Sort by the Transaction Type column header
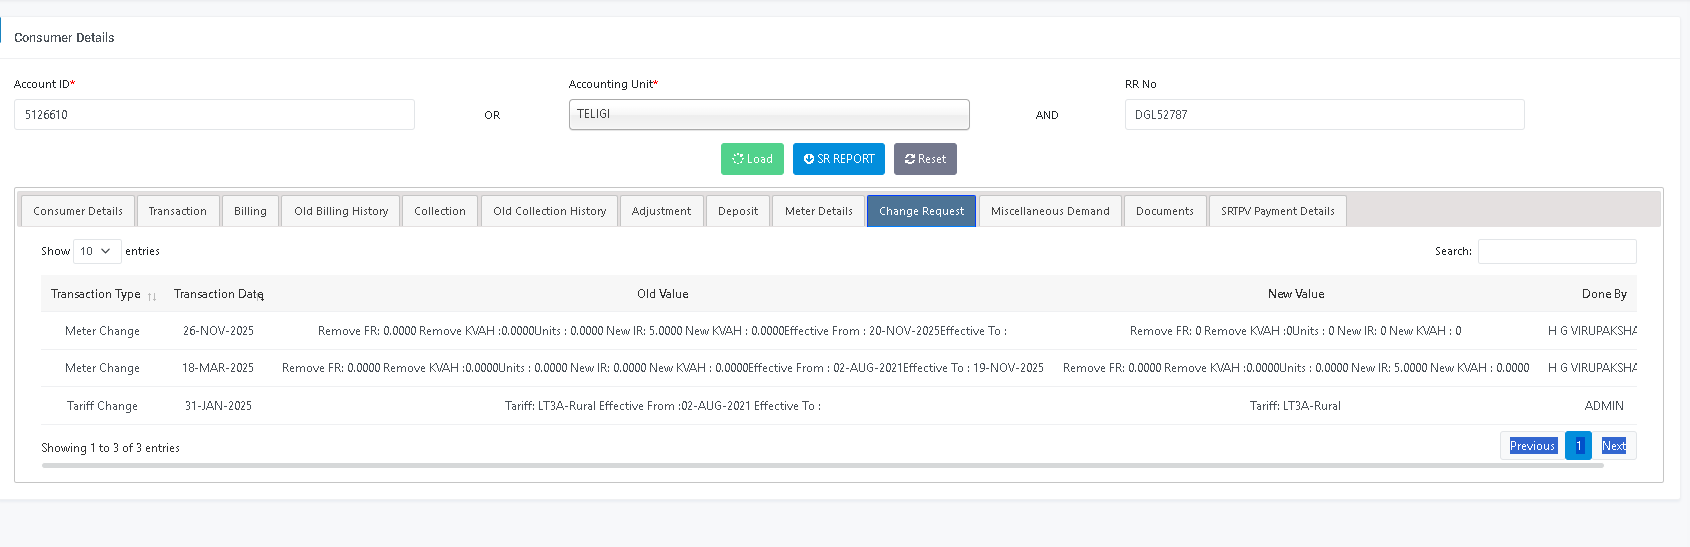Screen dimensions: 1690x547 [103, 294]
